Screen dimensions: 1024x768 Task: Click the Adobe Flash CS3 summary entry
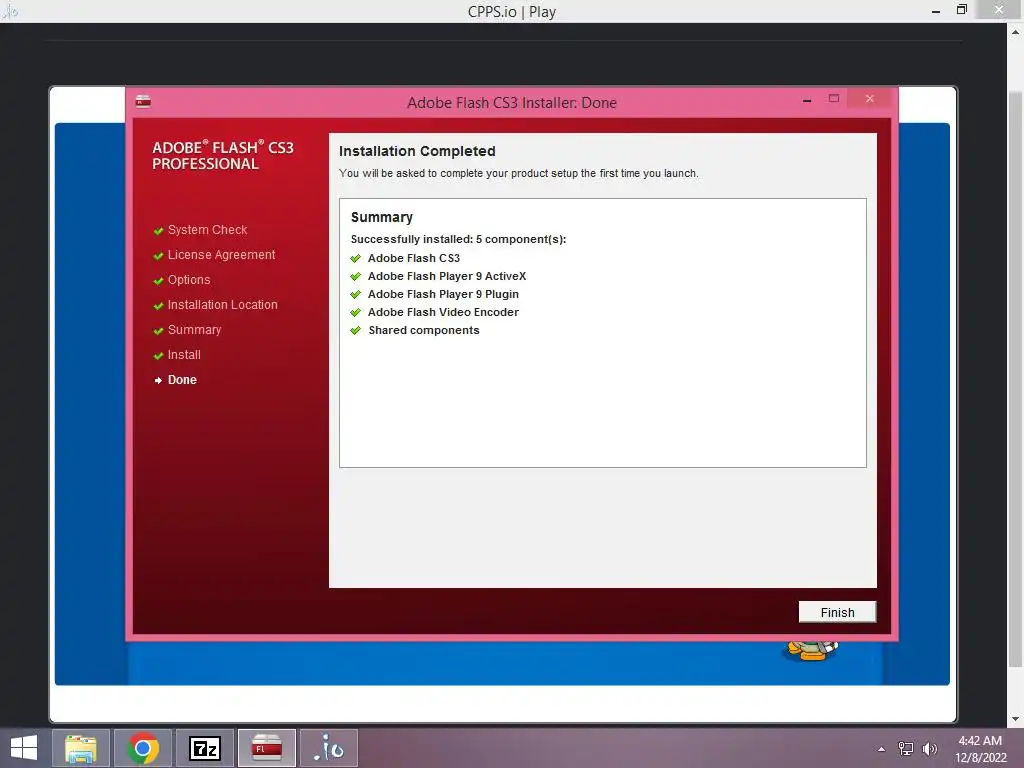tap(413, 258)
